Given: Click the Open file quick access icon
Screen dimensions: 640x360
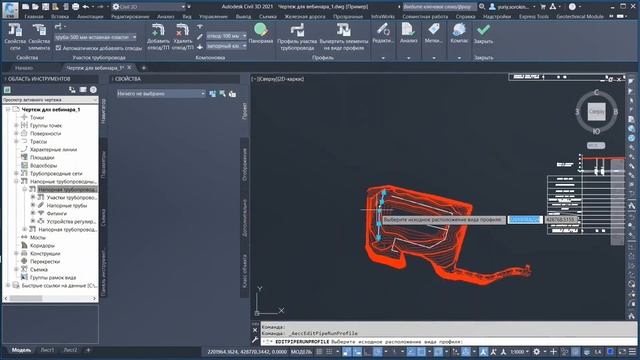Looking at the screenshot, I should click(x=35, y=7).
